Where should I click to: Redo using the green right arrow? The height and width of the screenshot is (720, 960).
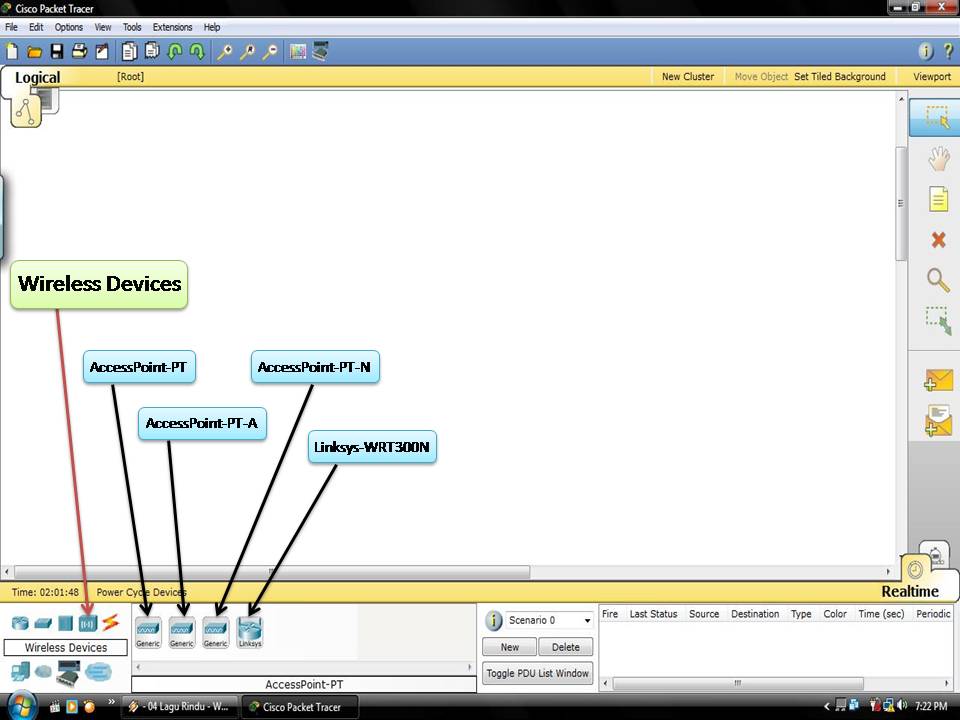(197, 51)
